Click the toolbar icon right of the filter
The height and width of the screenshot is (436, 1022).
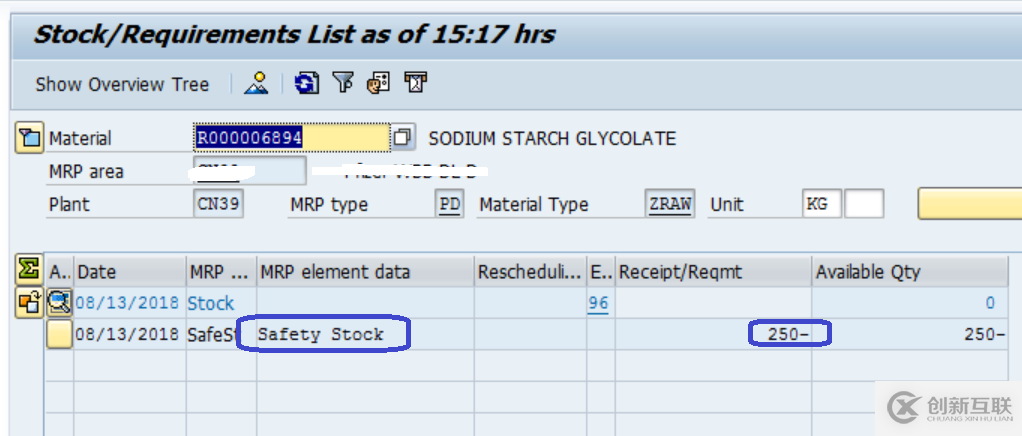coord(379,83)
